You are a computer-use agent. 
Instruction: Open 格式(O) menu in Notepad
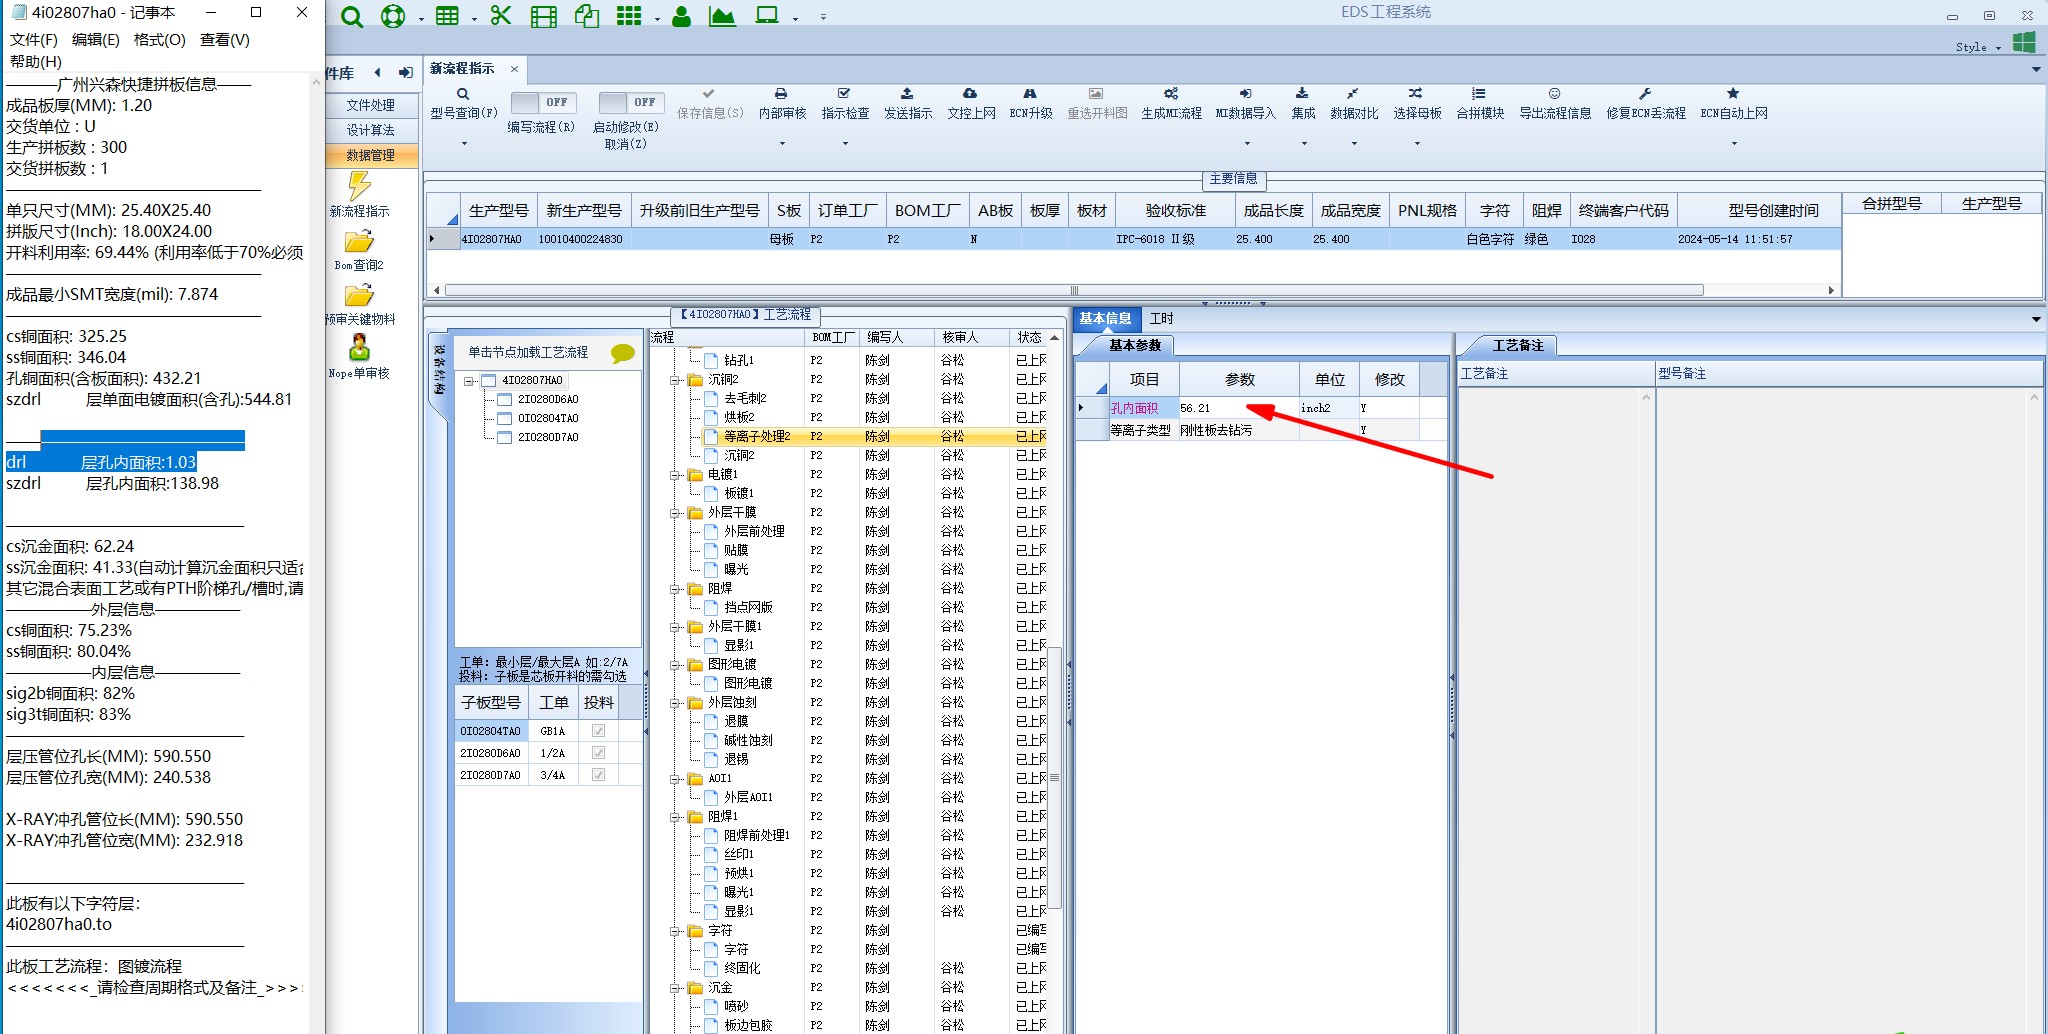tap(160, 40)
